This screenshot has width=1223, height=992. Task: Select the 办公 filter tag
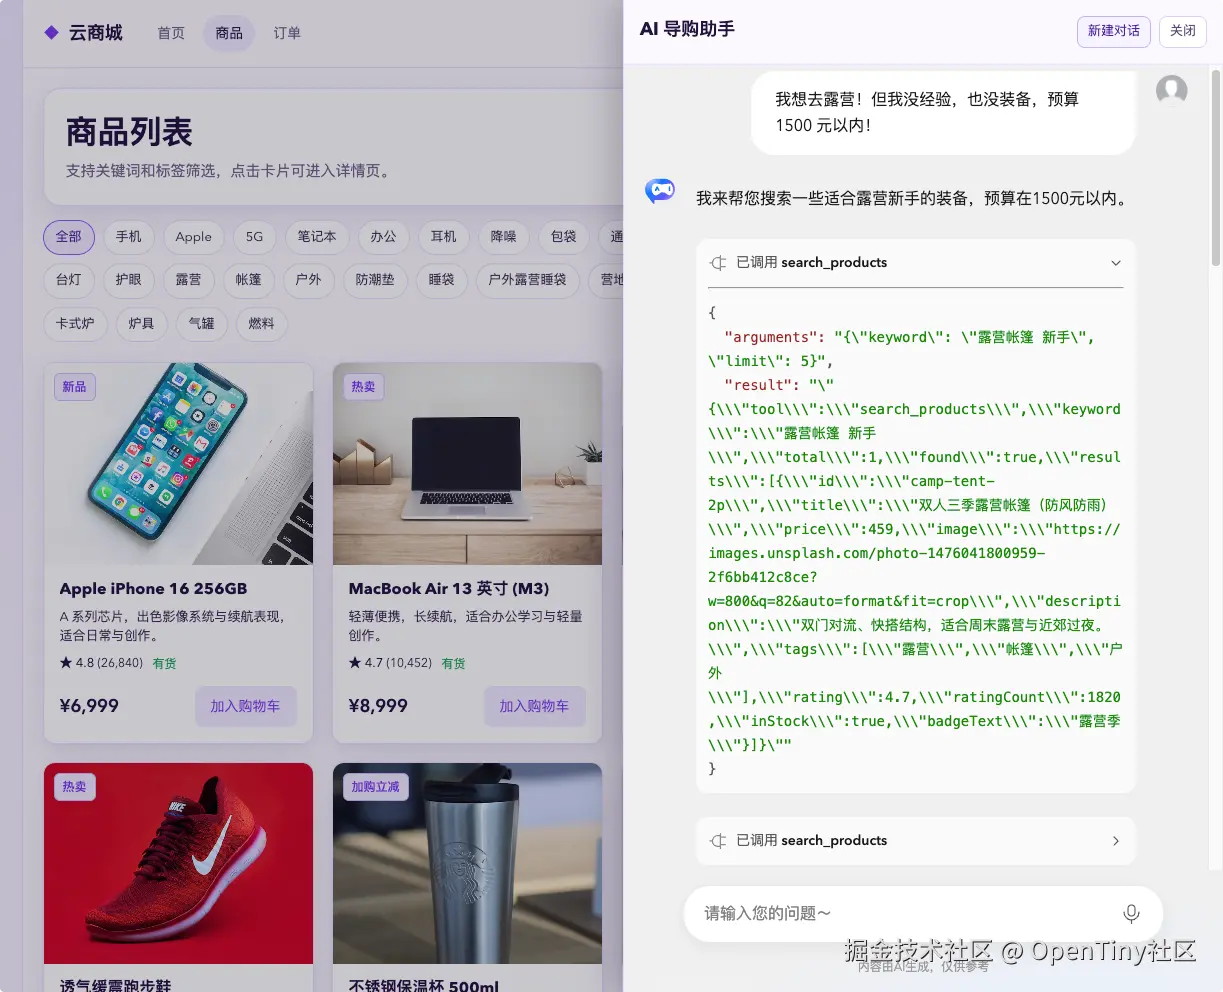pyautogui.click(x=384, y=237)
